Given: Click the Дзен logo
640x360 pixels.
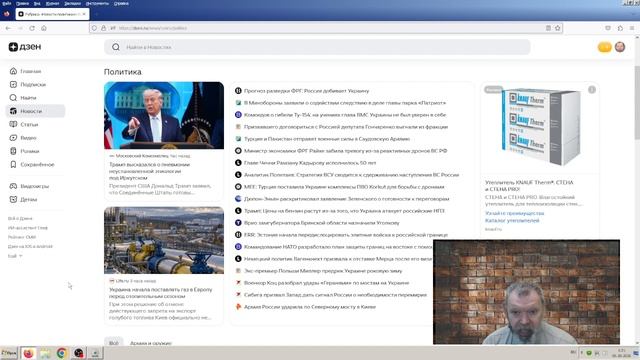Looking at the screenshot, I should pyautogui.click(x=25, y=47).
